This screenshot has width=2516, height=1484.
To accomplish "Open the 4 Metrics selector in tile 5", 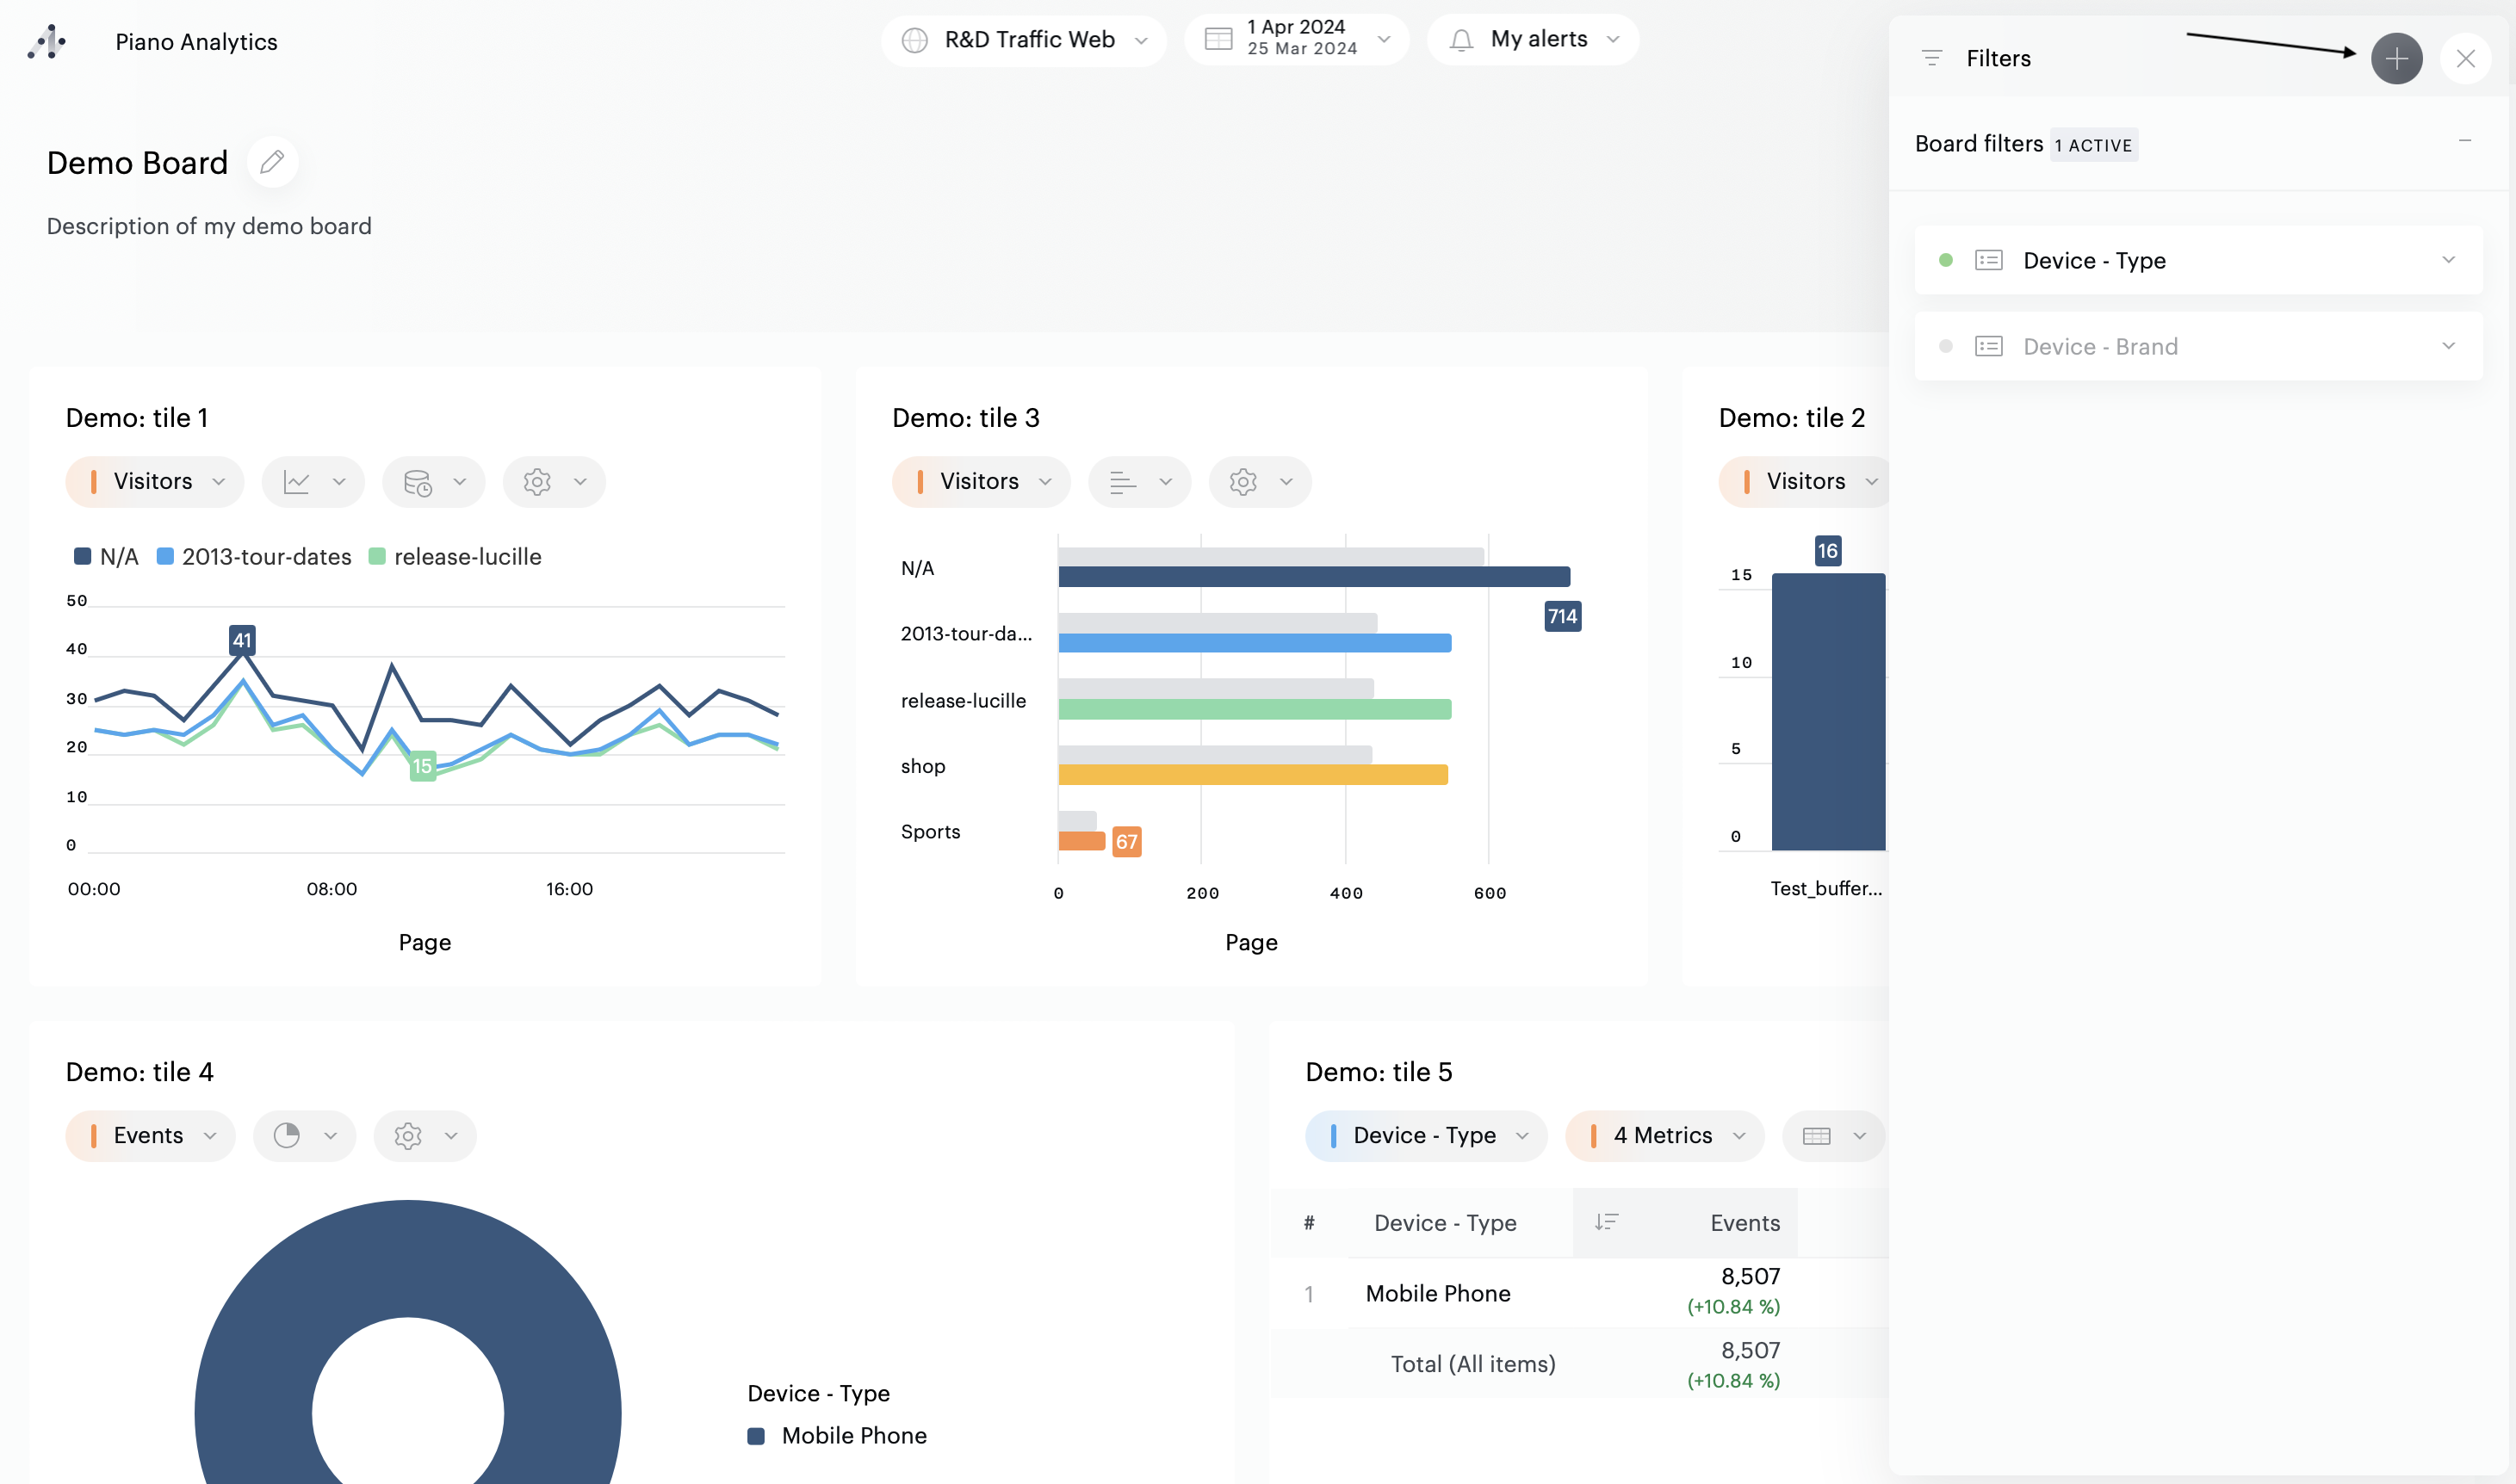I will (1664, 1136).
